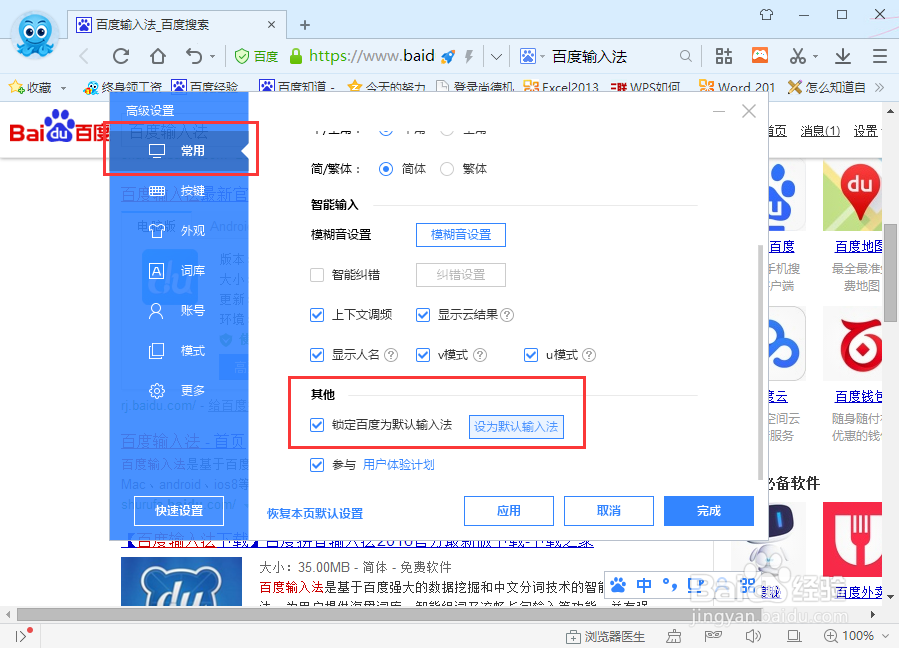The width and height of the screenshot is (899, 648).
Task: Show more bookmarks chevron
Action: (x=880, y=87)
